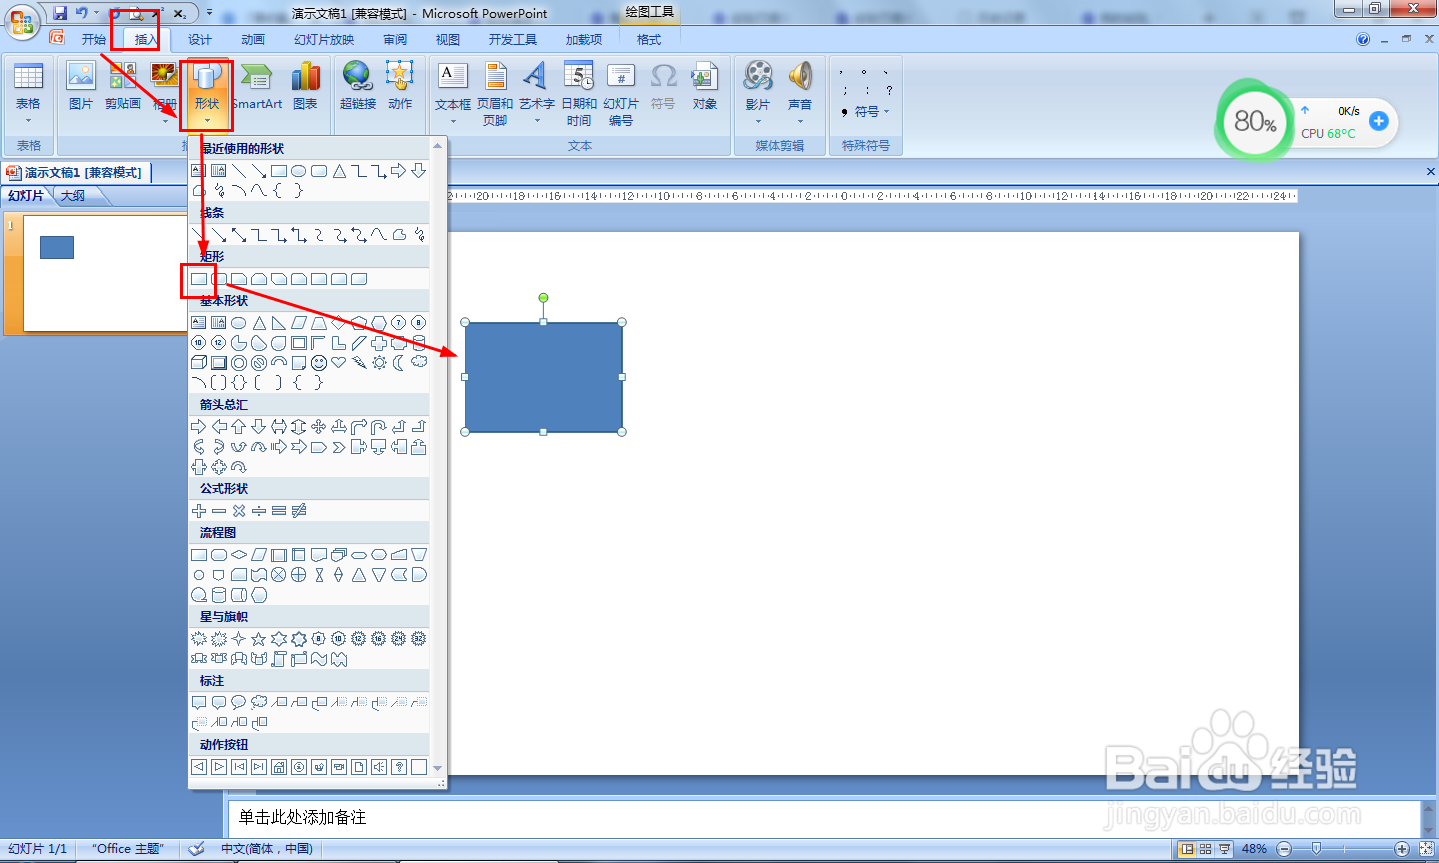The height and width of the screenshot is (863, 1439).
Task: Expand the Table dropdown arrow
Action: [28, 121]
